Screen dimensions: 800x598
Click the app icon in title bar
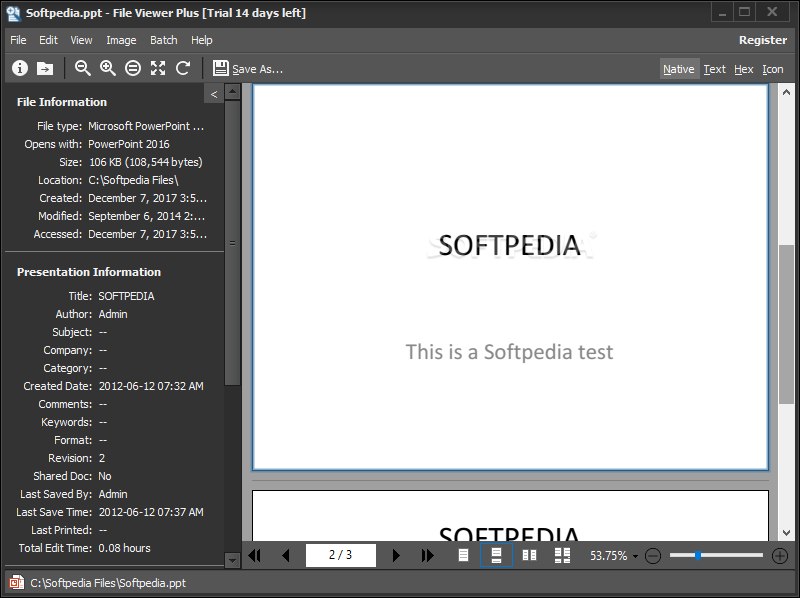point(13,13)
